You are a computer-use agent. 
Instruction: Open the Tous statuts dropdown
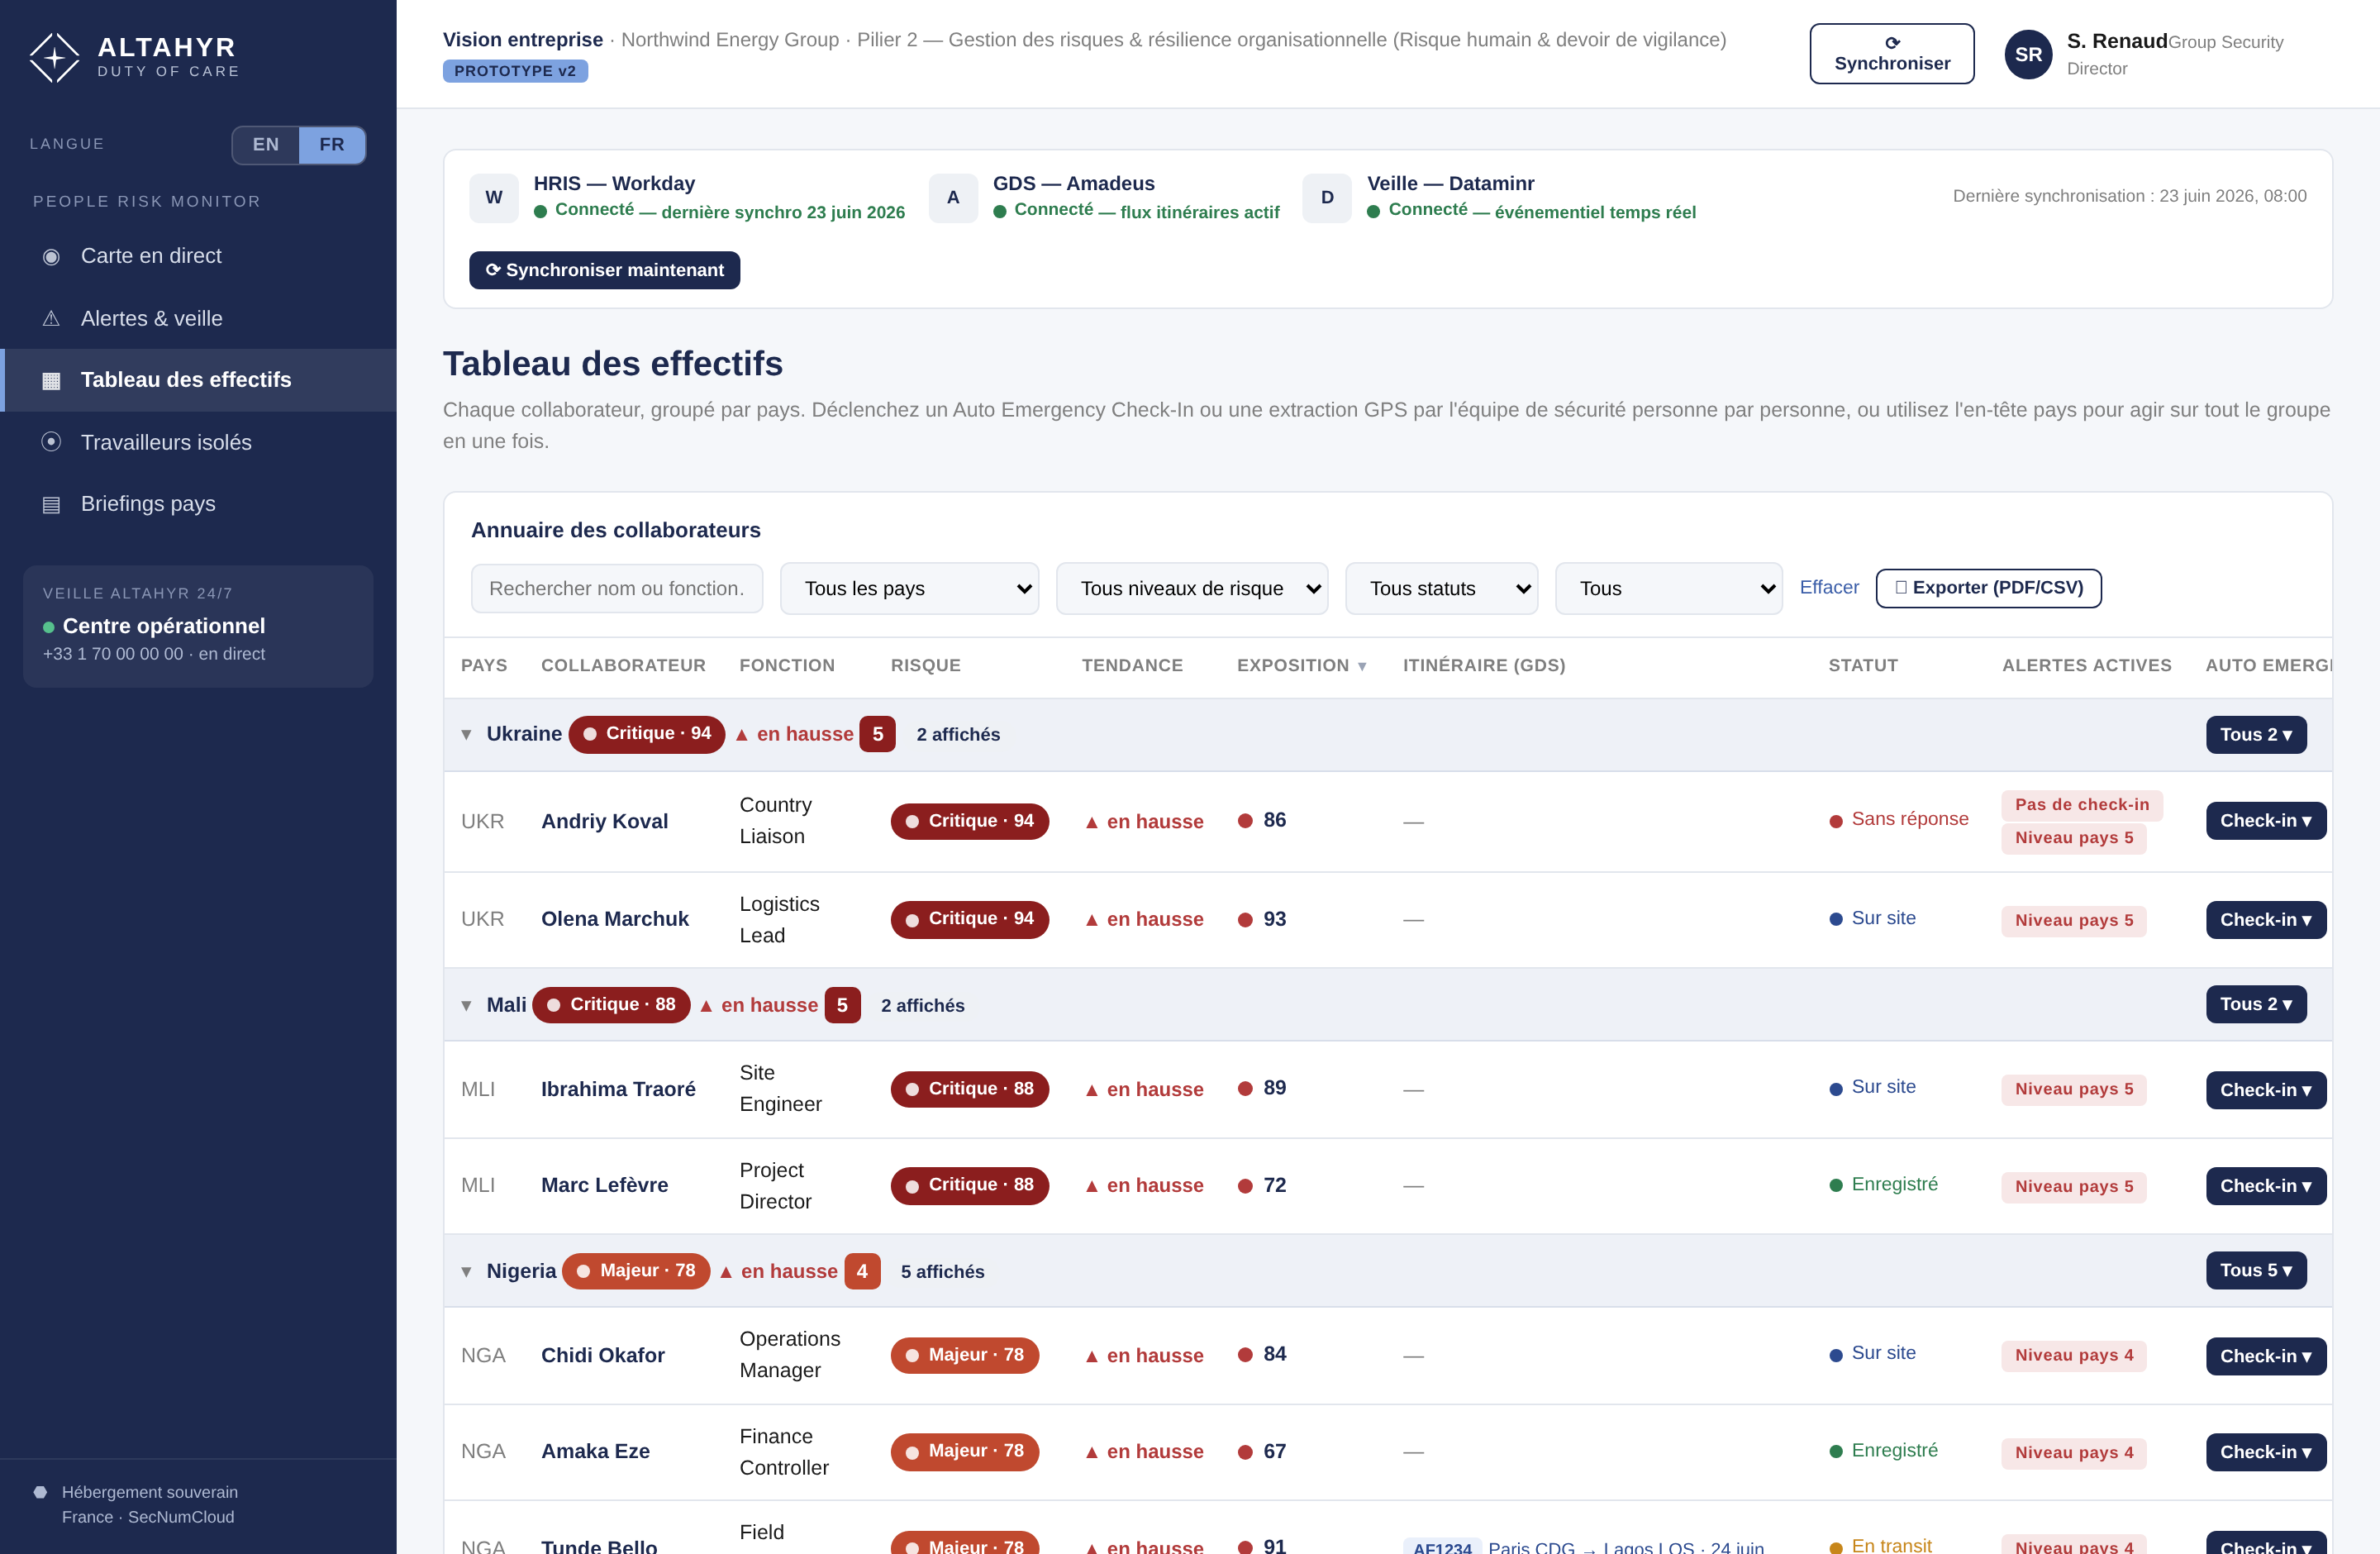point(1442,589)
